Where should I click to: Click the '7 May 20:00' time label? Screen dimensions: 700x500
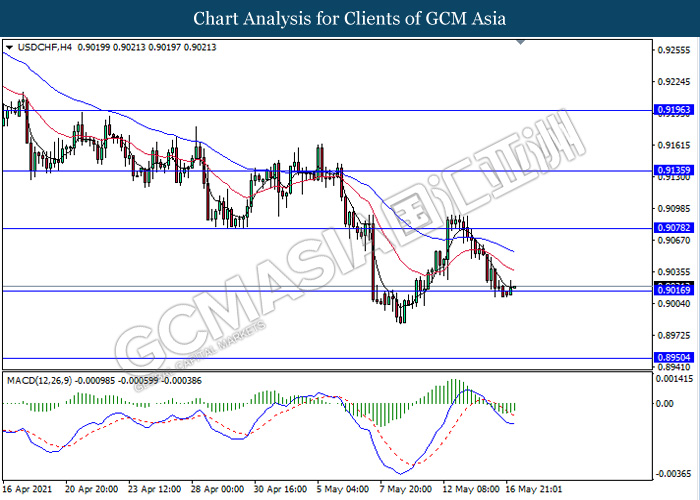[x=406, y=489]
